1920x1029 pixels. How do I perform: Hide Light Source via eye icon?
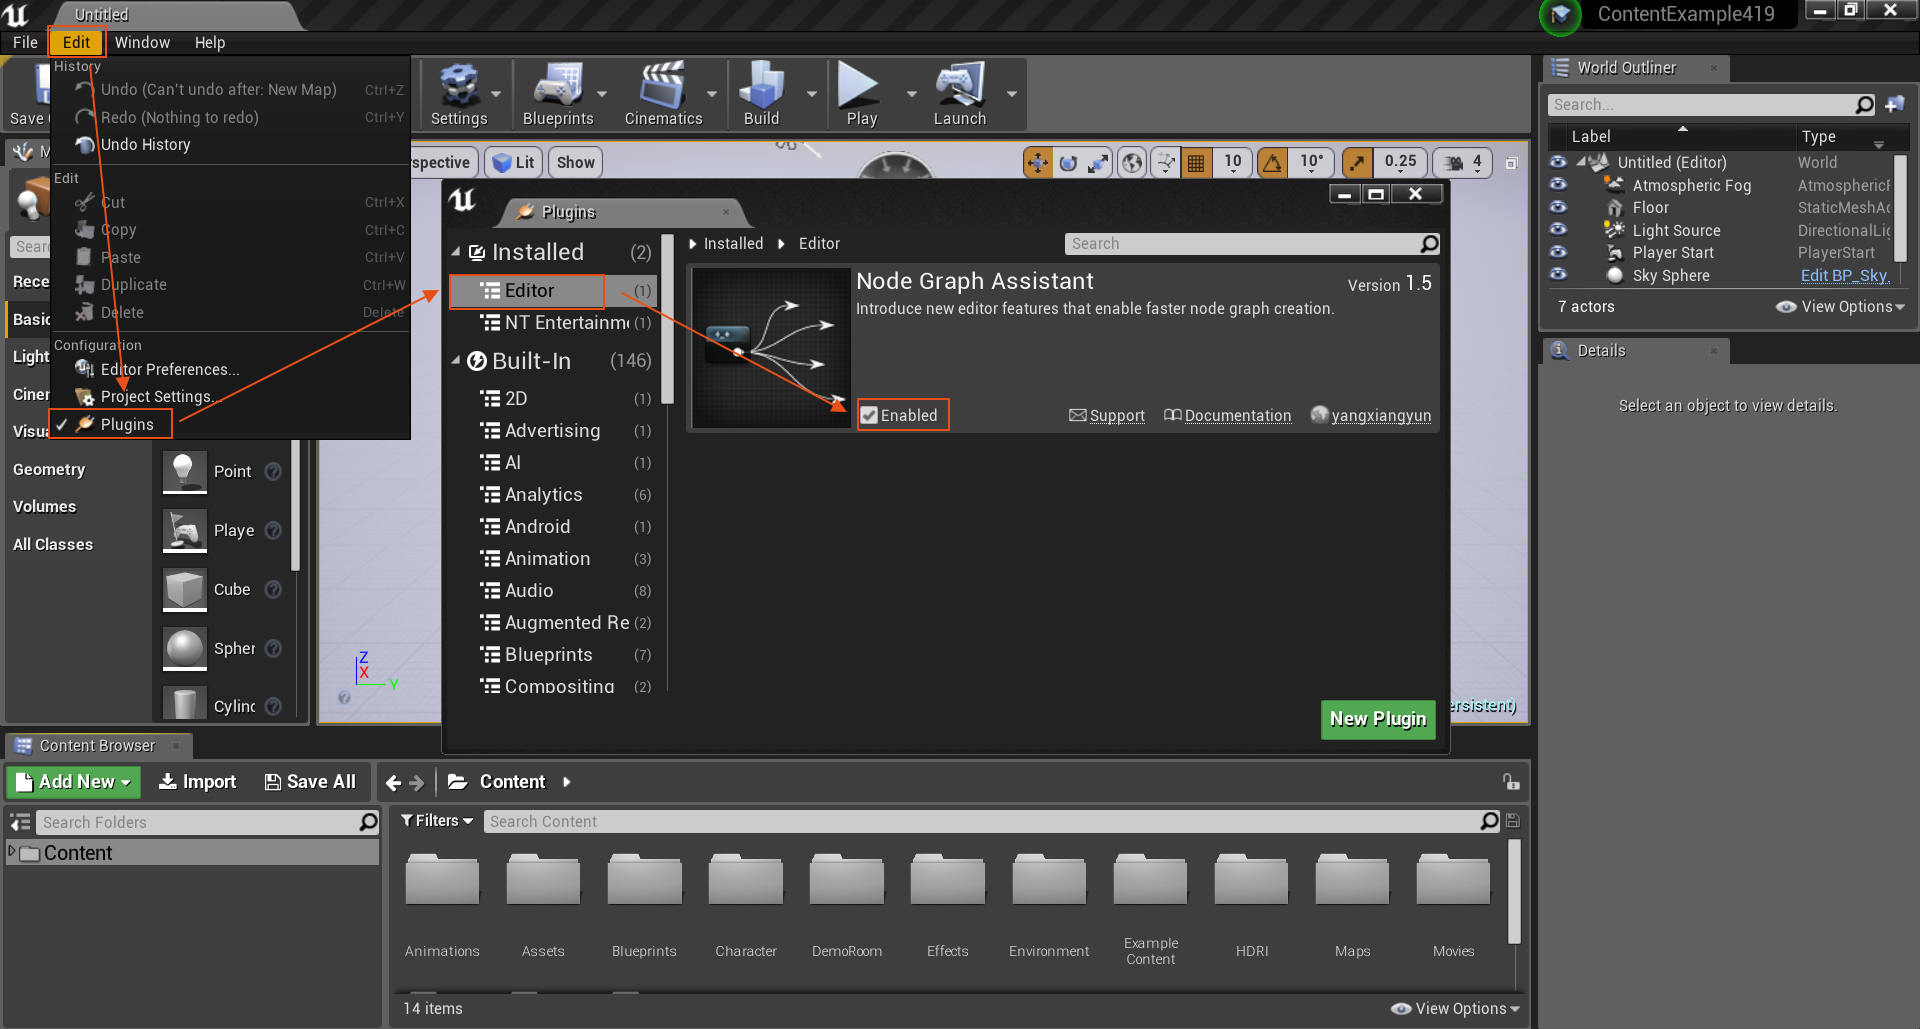(1558, 230)
